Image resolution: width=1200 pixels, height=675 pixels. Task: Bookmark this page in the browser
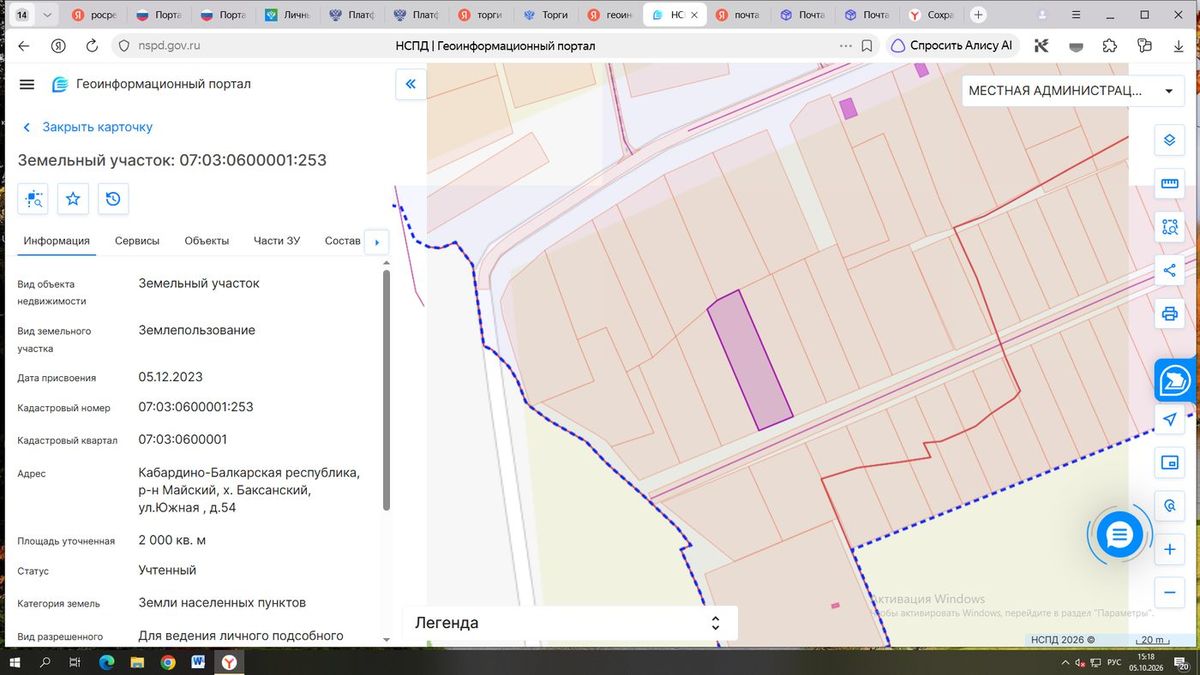point(867,46)
